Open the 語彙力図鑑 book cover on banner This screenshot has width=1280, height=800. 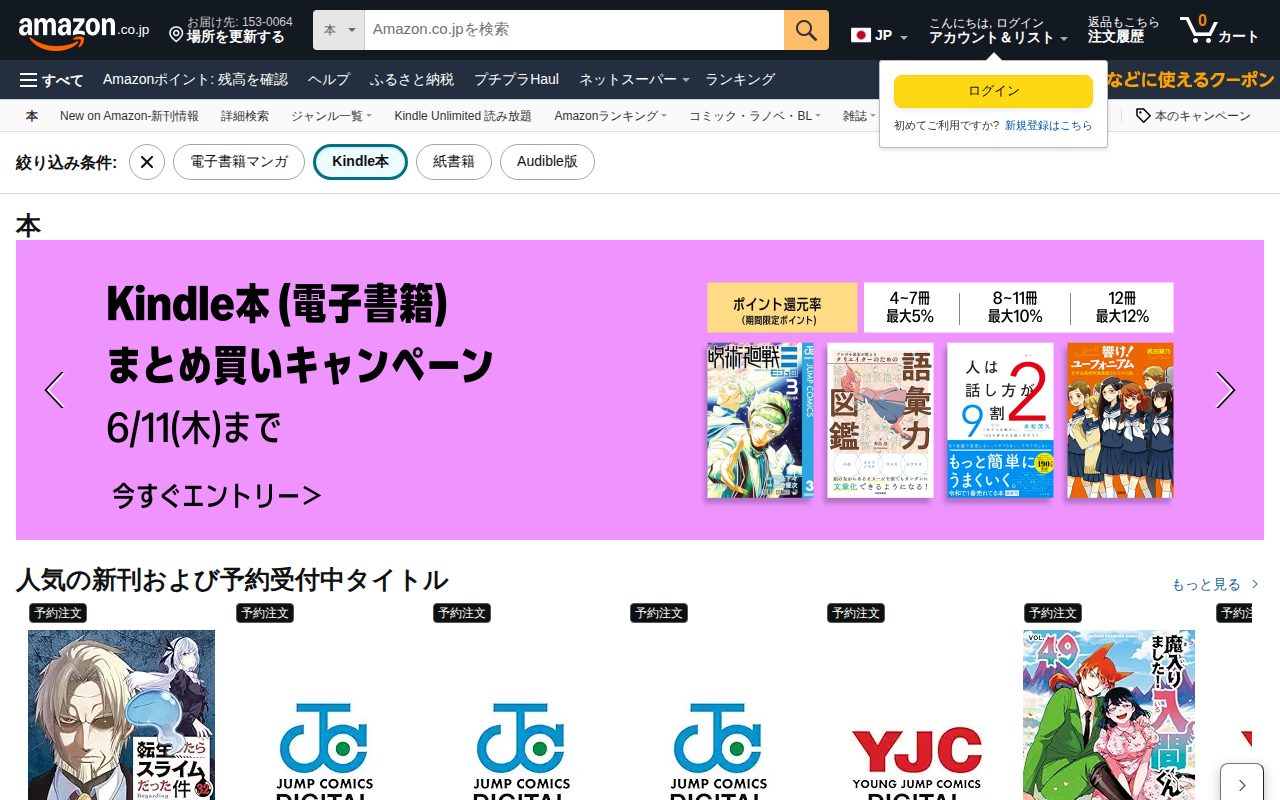click(x=880, y=420)
